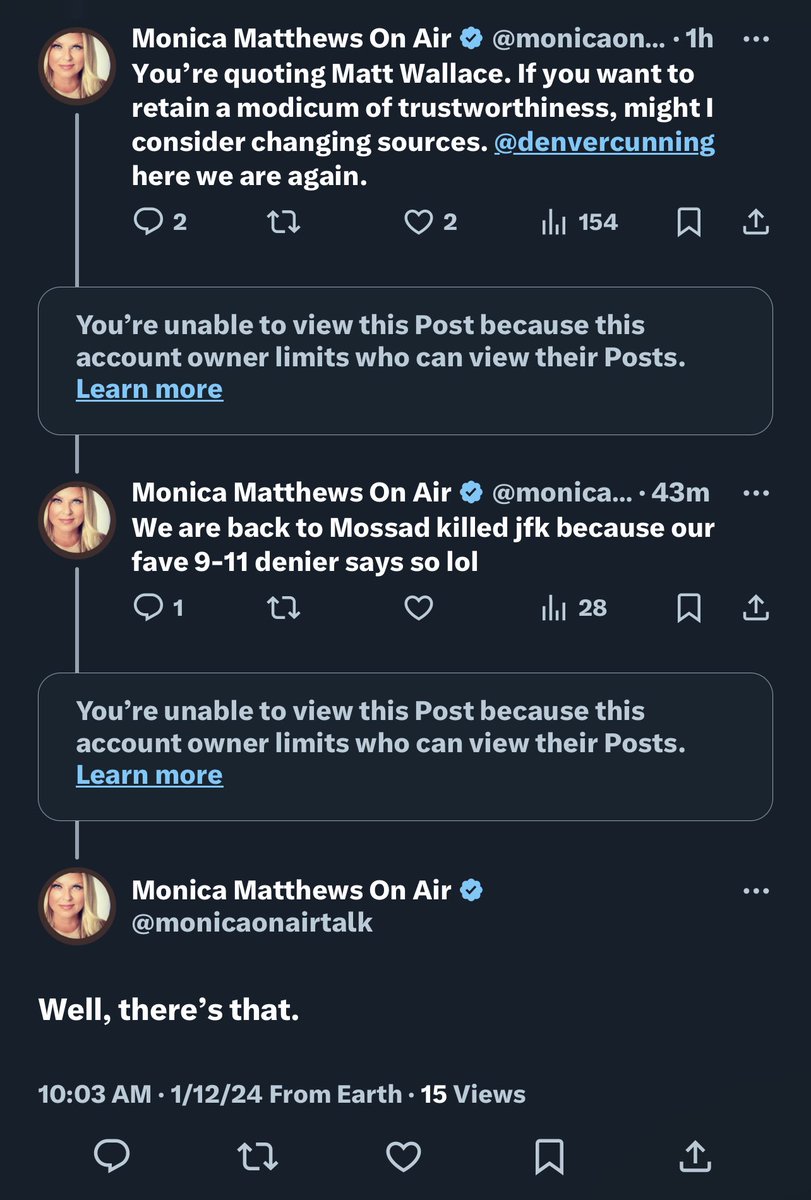Repost the Mossad jfk post

point(284,607)
